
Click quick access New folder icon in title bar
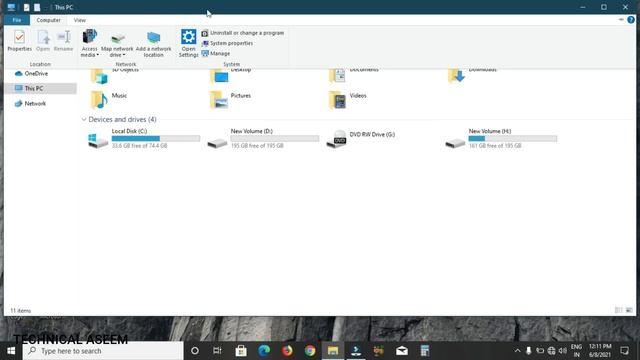point(37,7)
